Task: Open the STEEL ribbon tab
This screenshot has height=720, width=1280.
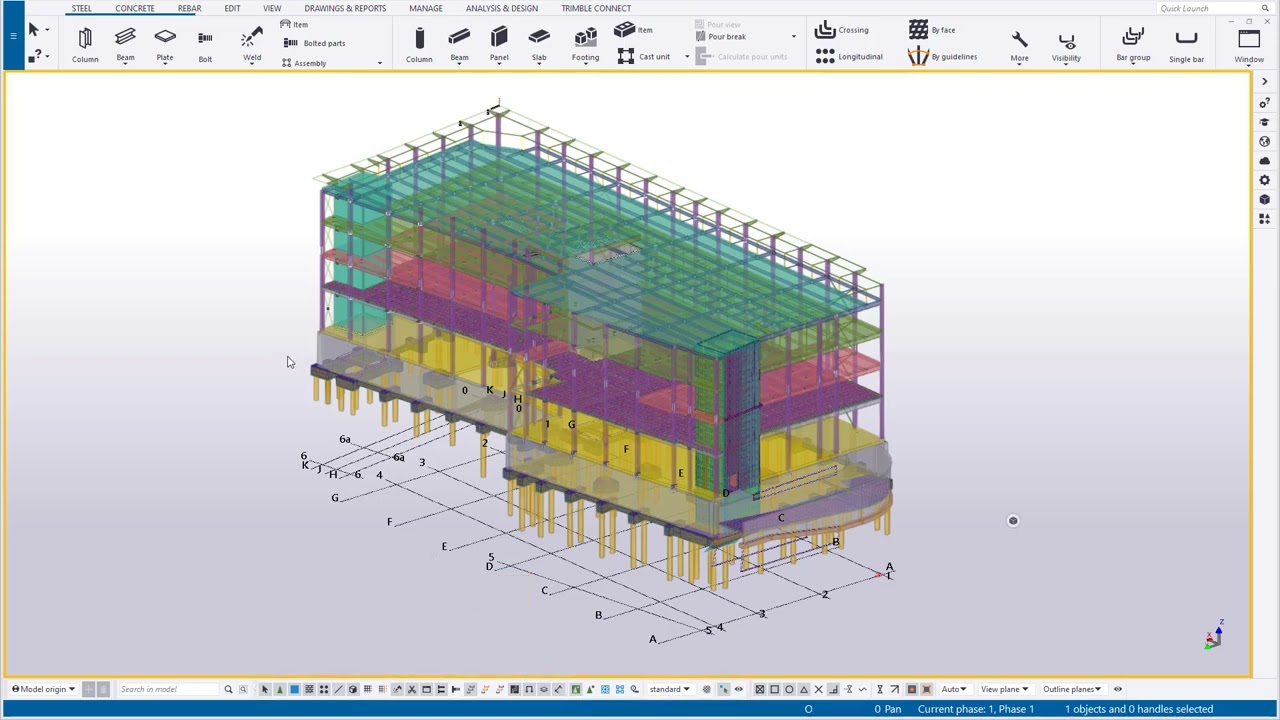Action: click(81, 8)
